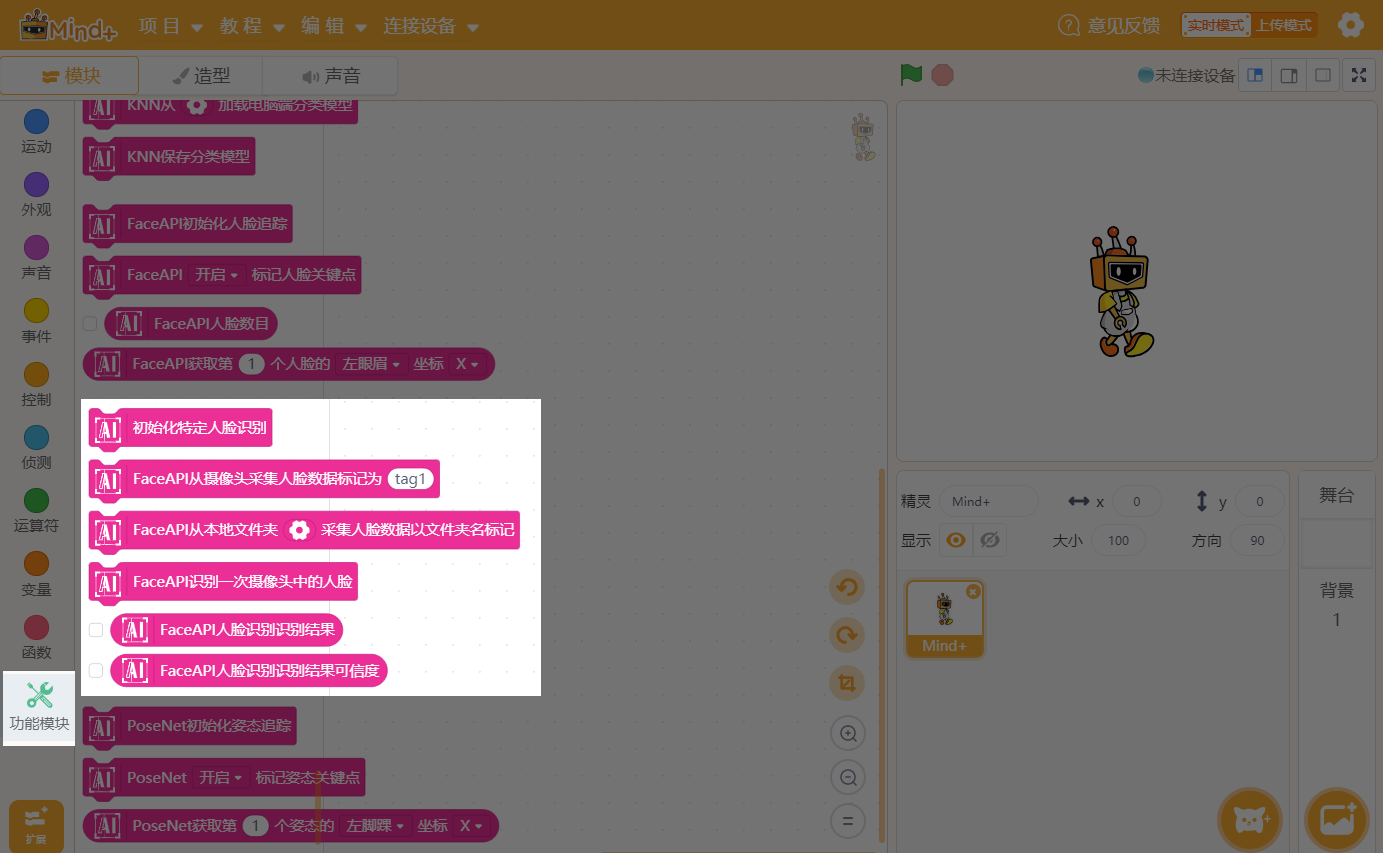Open the 扩展 extensions button
This screenshot has height=853, width=1383.
[36, 826]
